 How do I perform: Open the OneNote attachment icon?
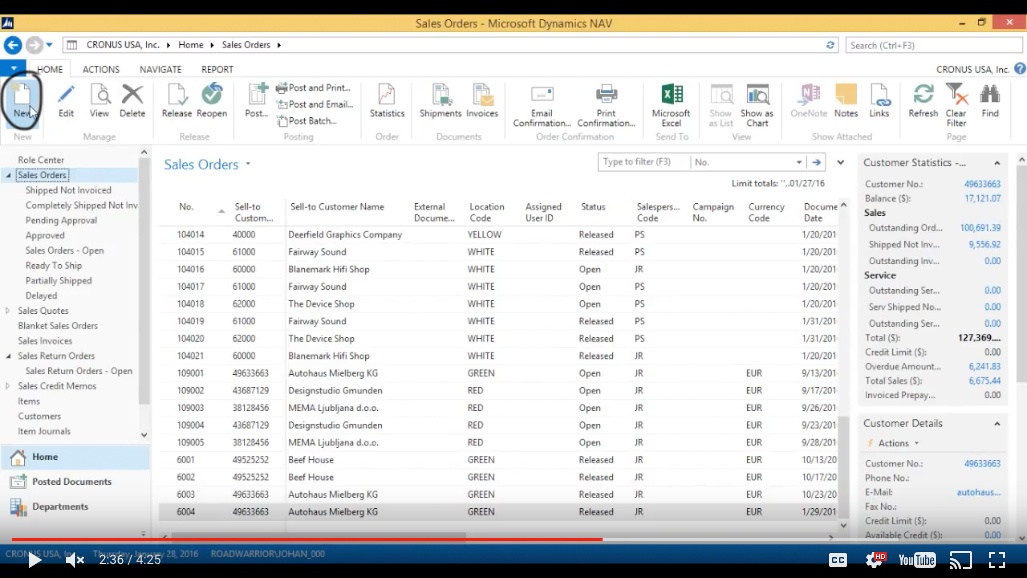click(x=809, y=100)
